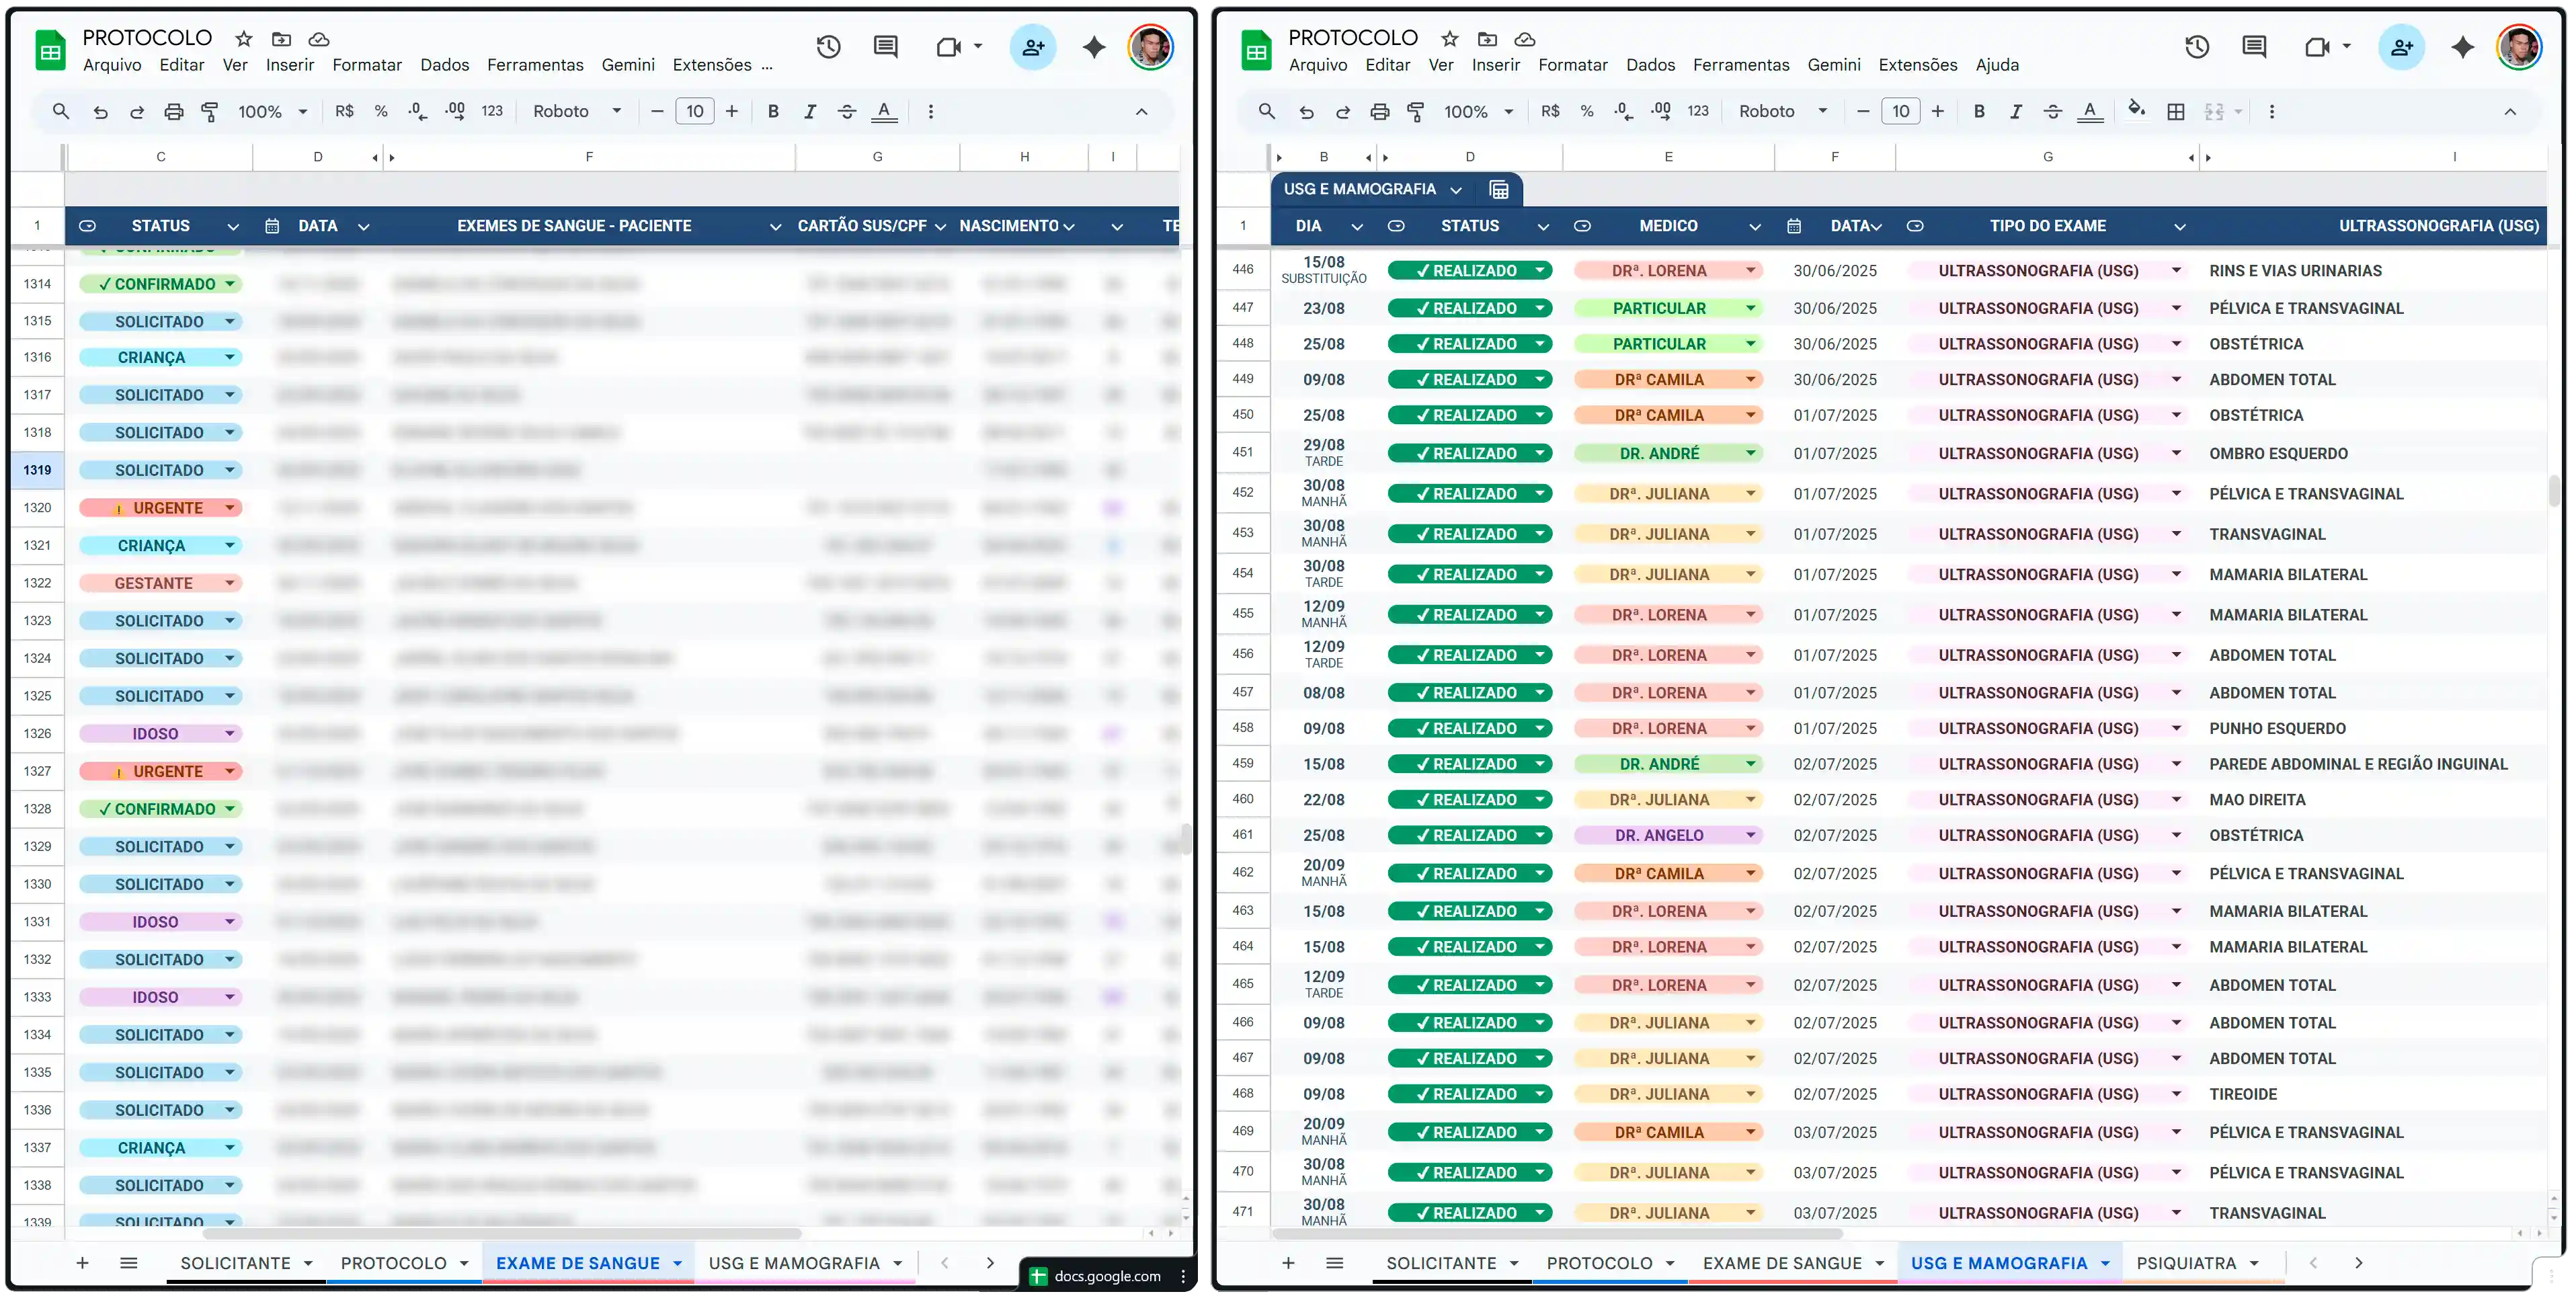This screenshot has width=2576, height=1298.
Task: Open comments icon in right window
Action: [2254, 47]
